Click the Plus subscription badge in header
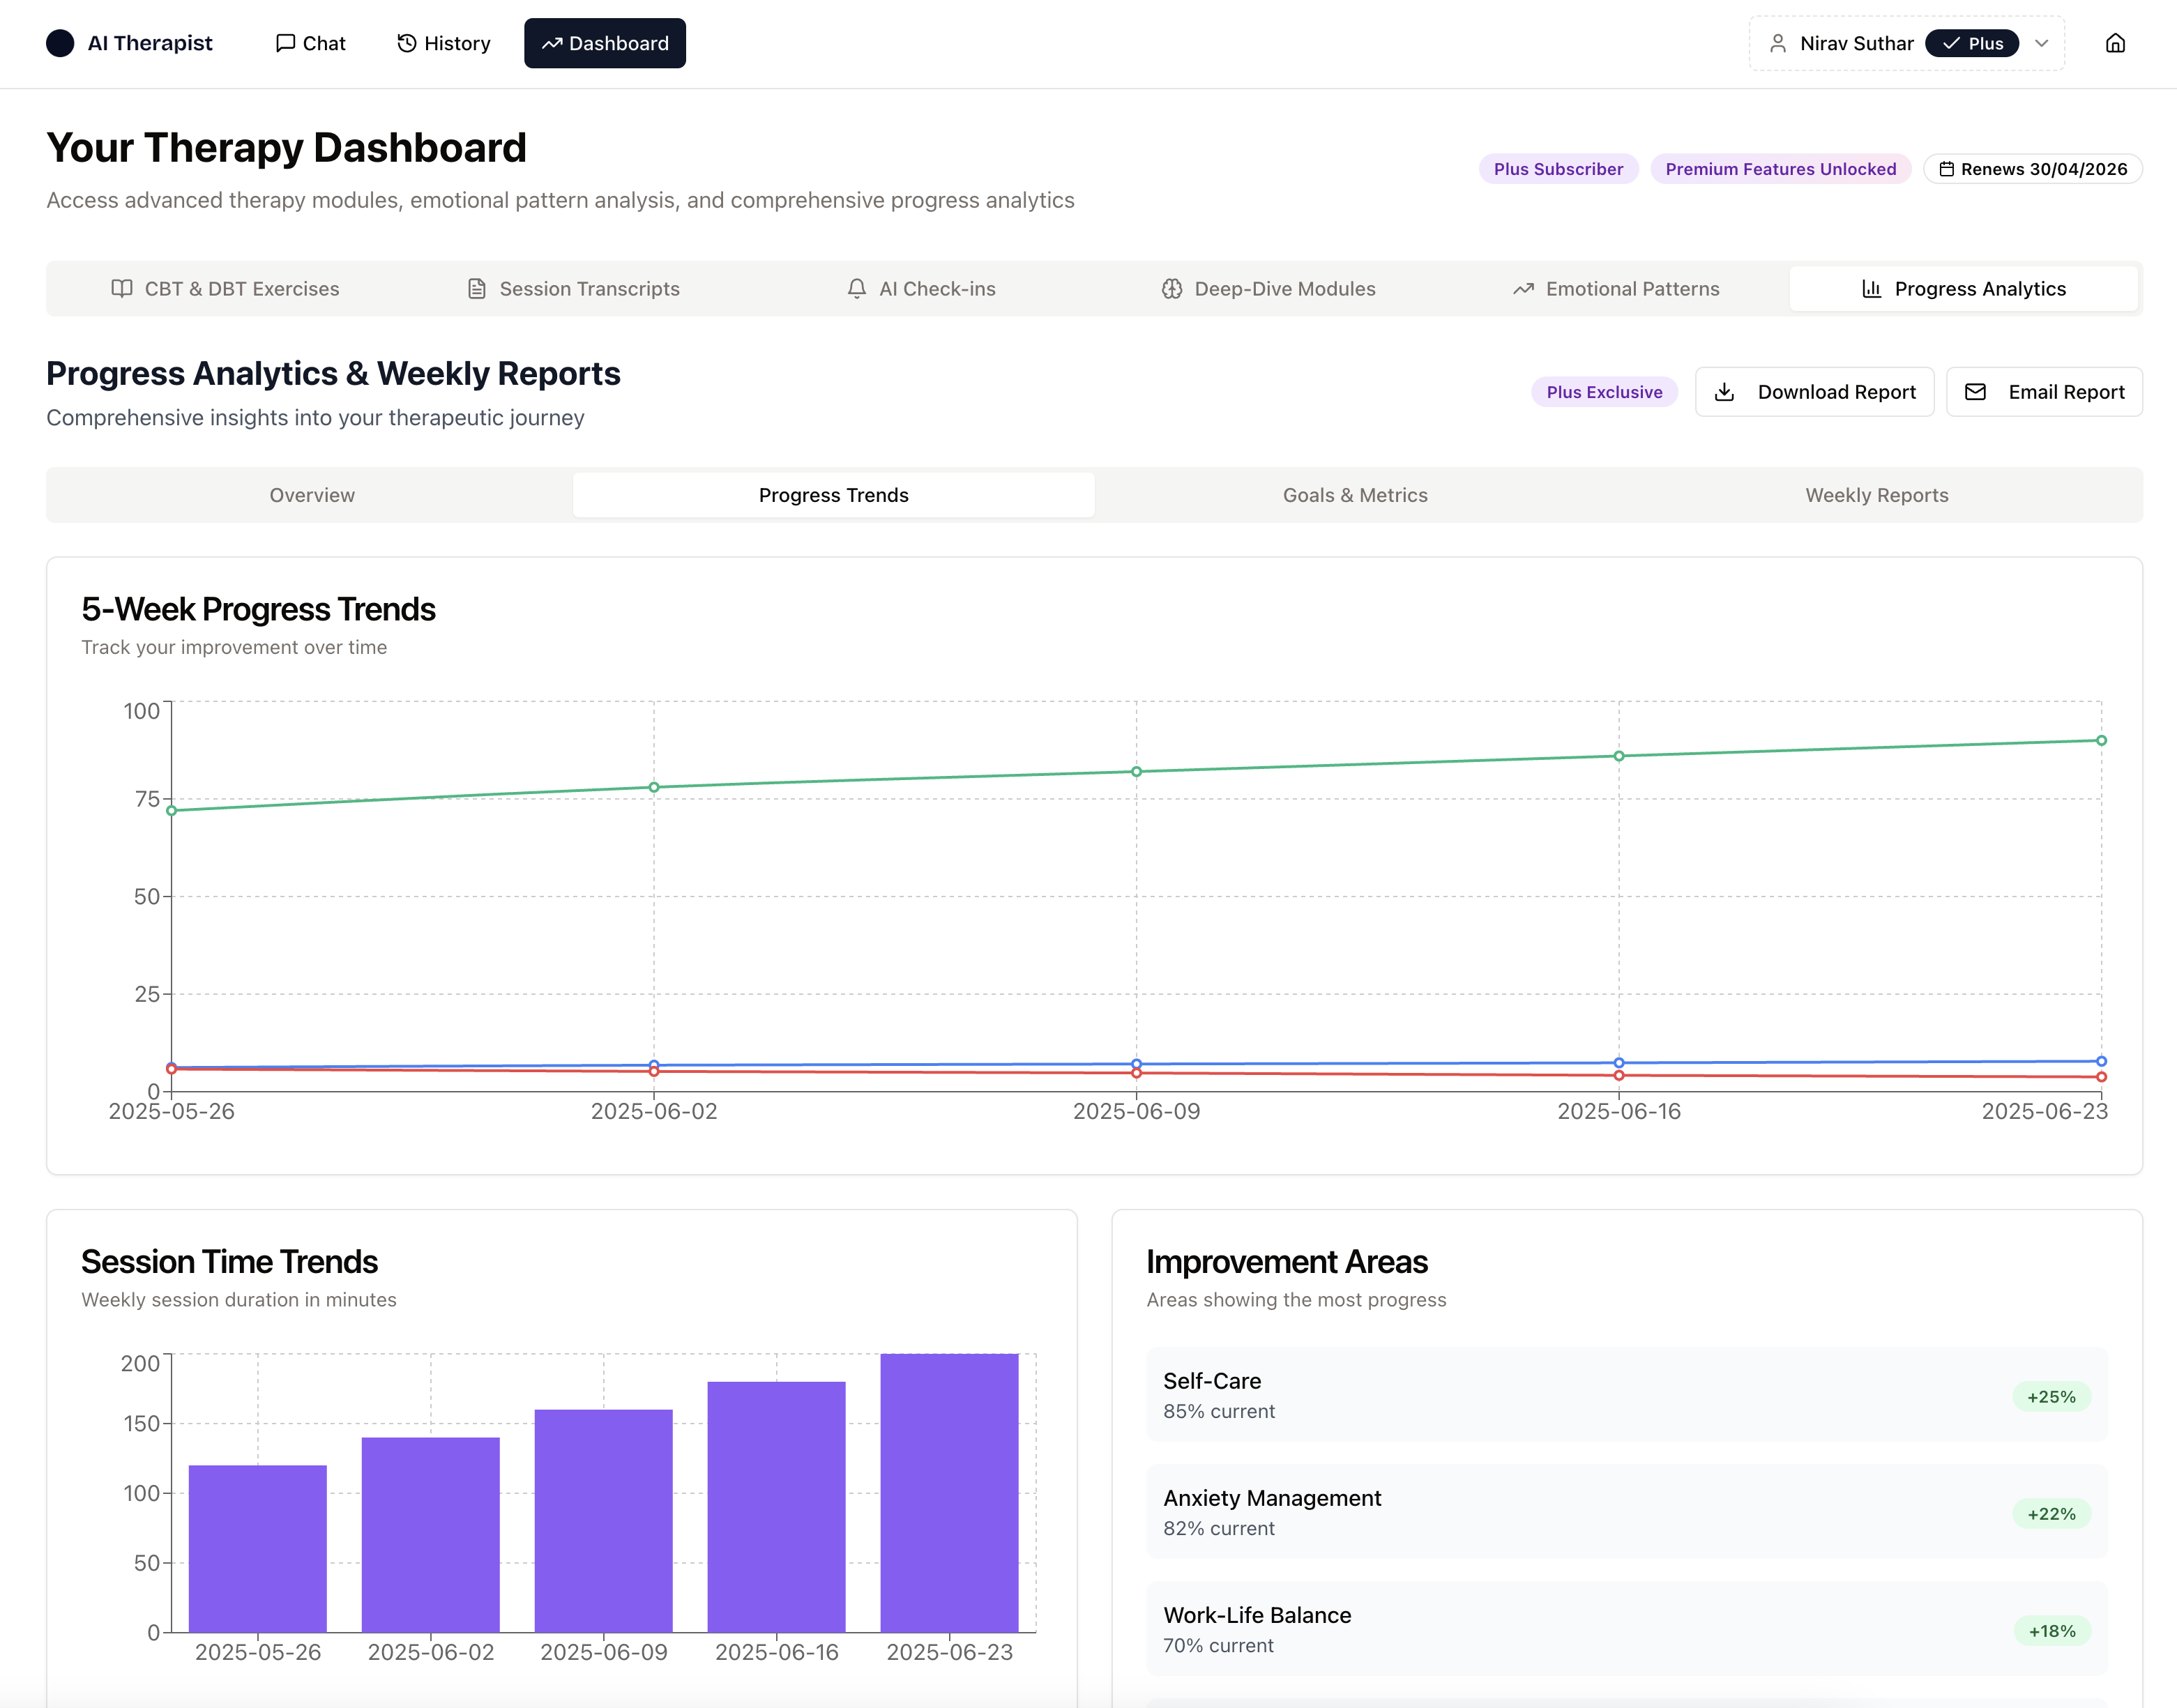The width and height of the screenshot is (2177, 1708). pyautogui.click(x=1972, y=43)
